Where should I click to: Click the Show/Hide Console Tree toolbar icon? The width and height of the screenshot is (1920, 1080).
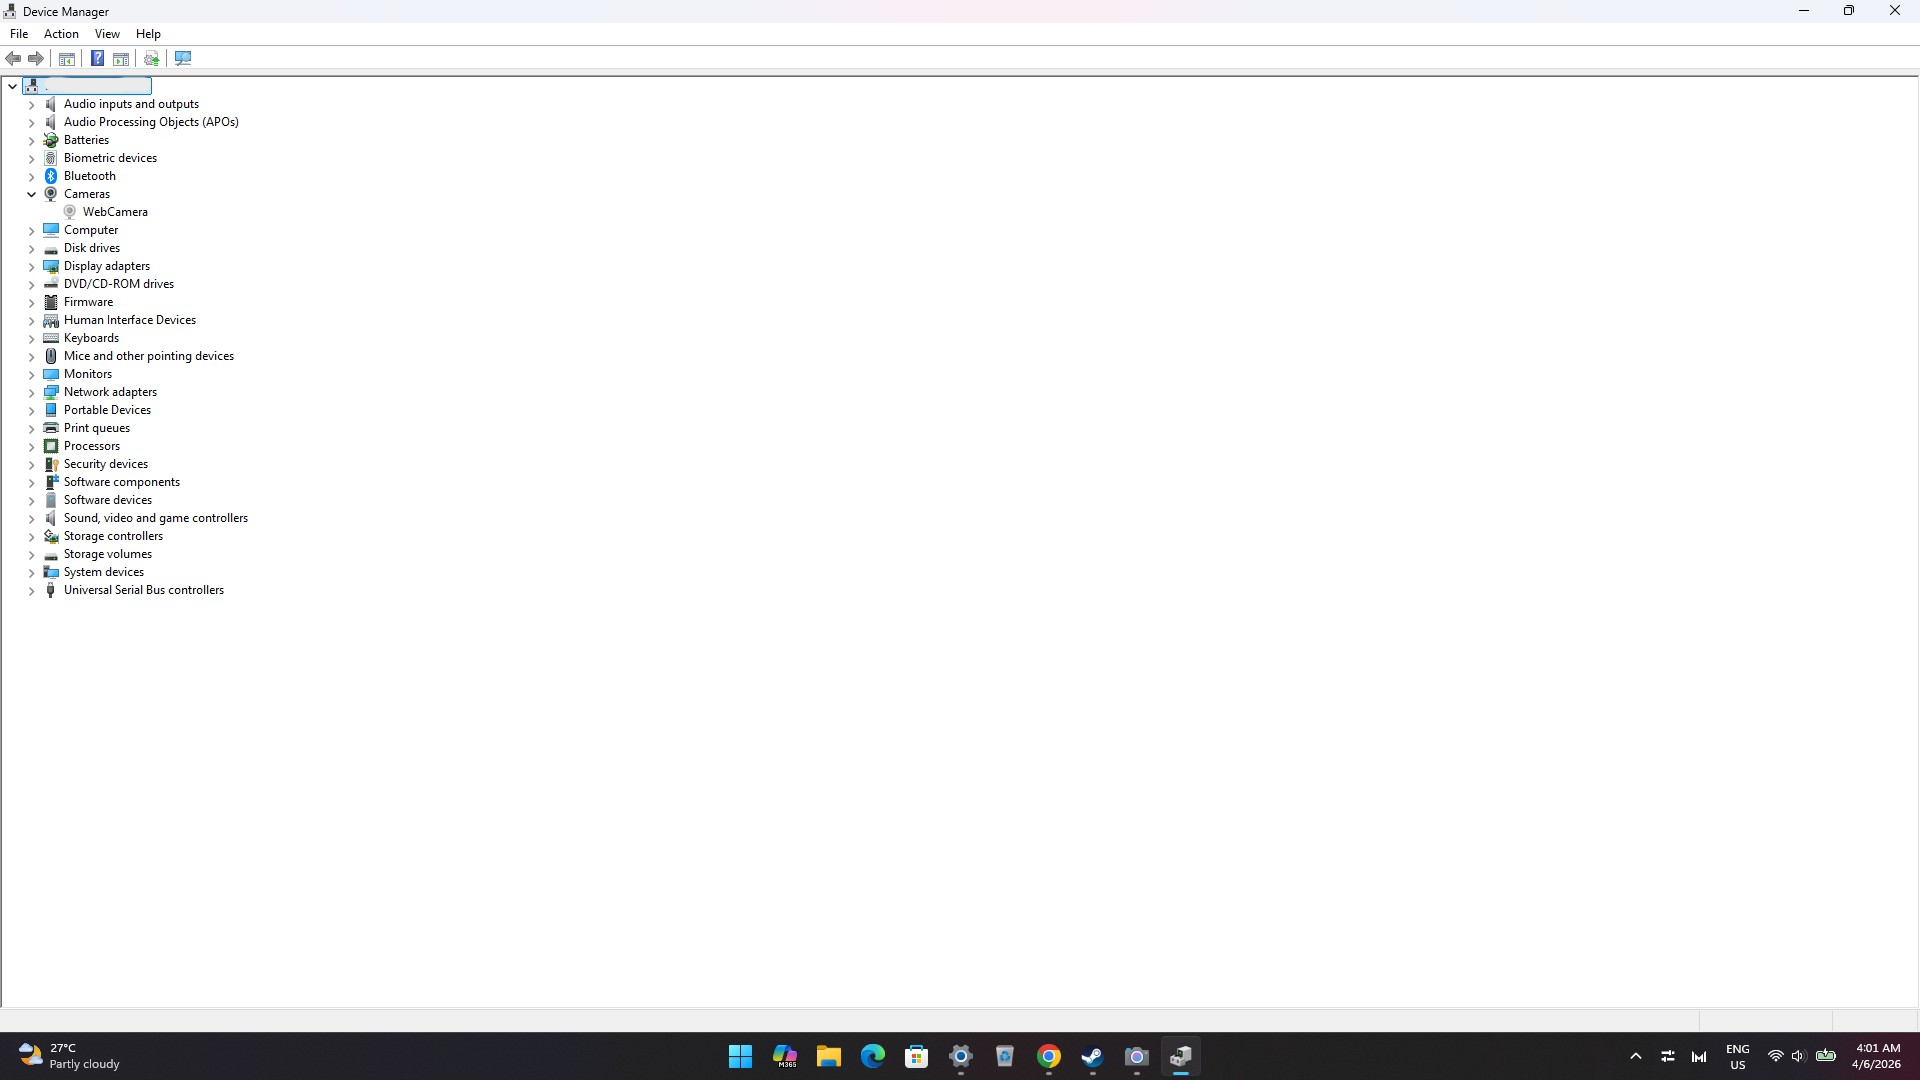[x=67, y=58]
